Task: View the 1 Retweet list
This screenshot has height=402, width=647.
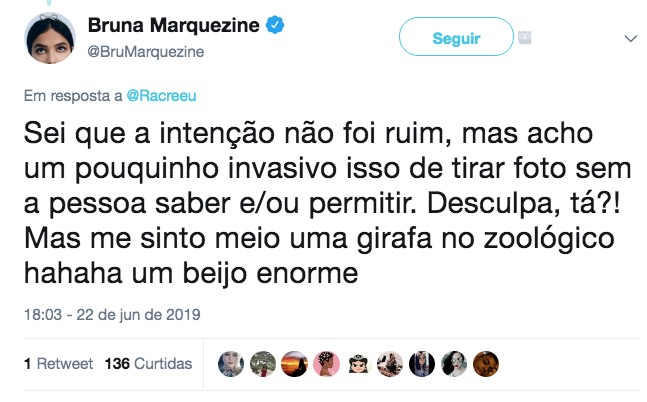Action: click(59, 364)
